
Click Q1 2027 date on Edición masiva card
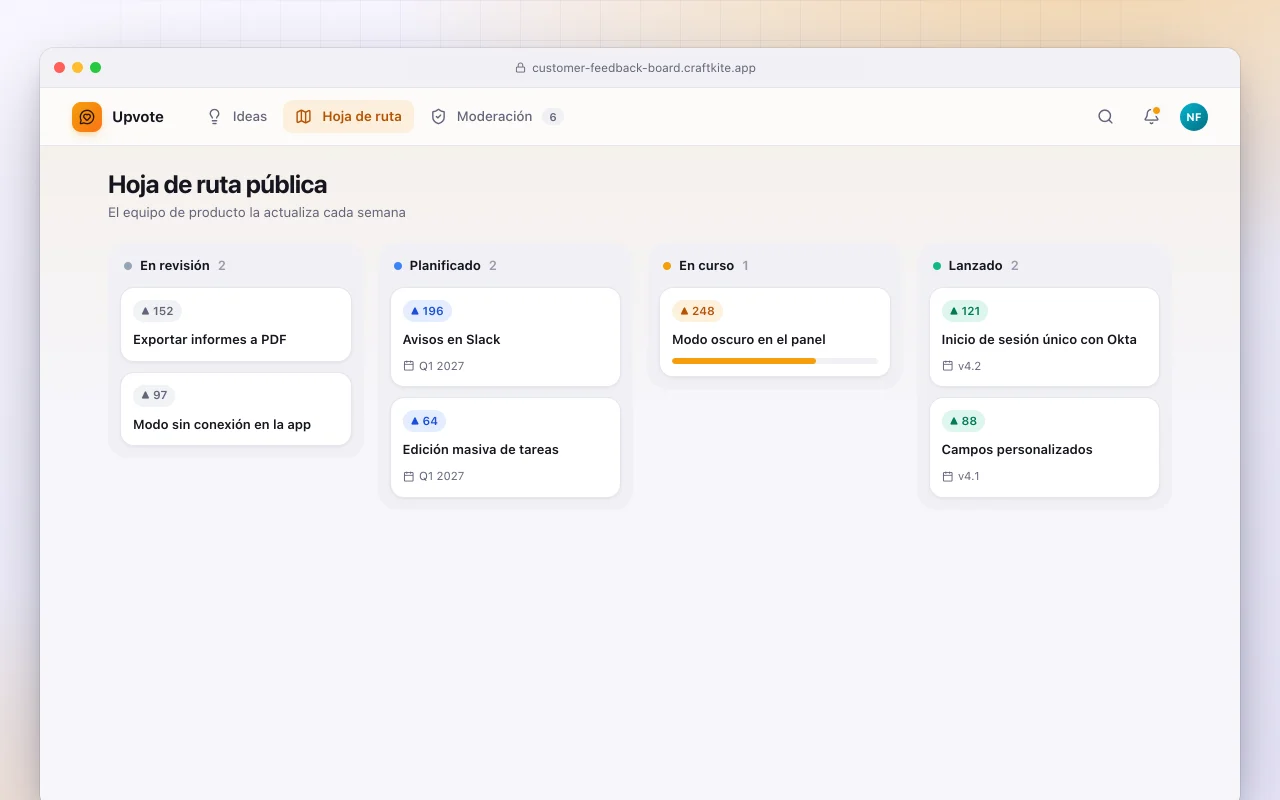click(434, 476)
